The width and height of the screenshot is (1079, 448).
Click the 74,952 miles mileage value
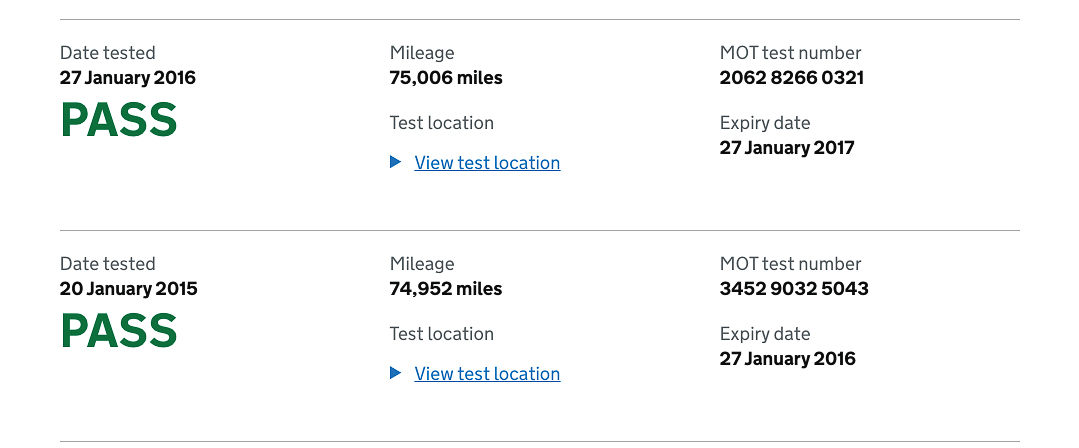click(x=446, y=288)
